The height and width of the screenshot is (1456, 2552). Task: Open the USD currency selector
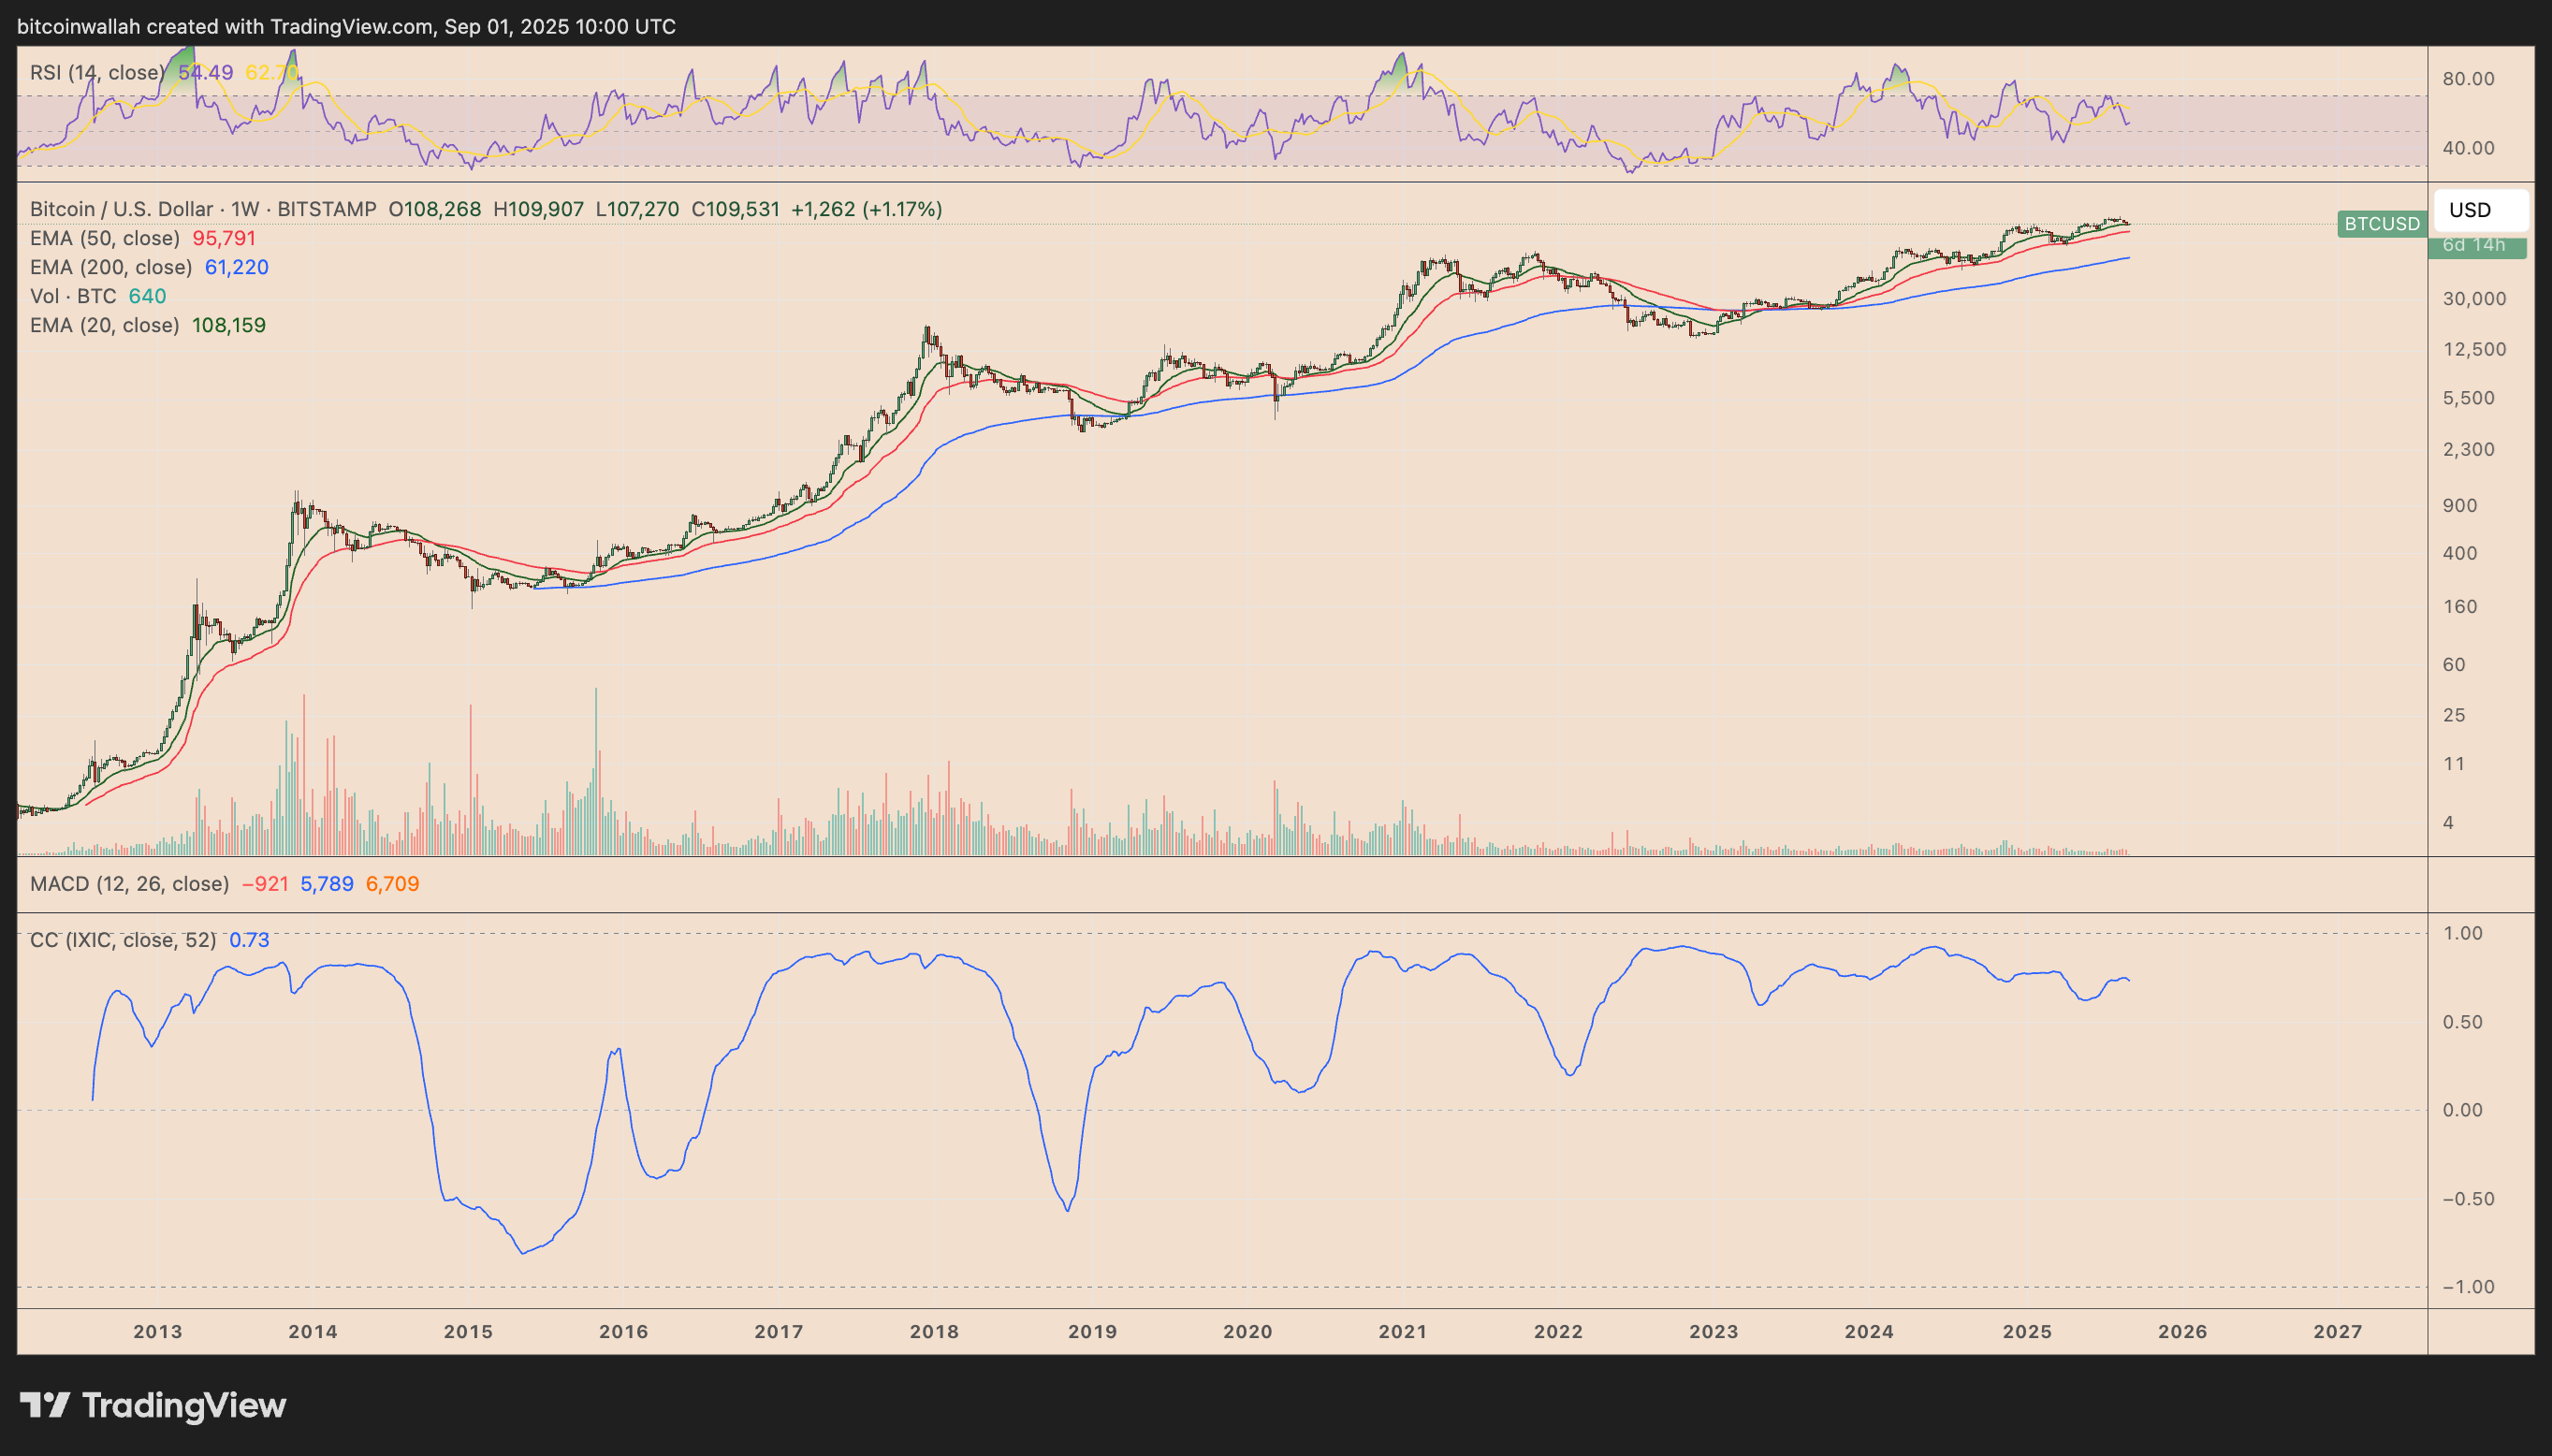[x=2480, y=210]
